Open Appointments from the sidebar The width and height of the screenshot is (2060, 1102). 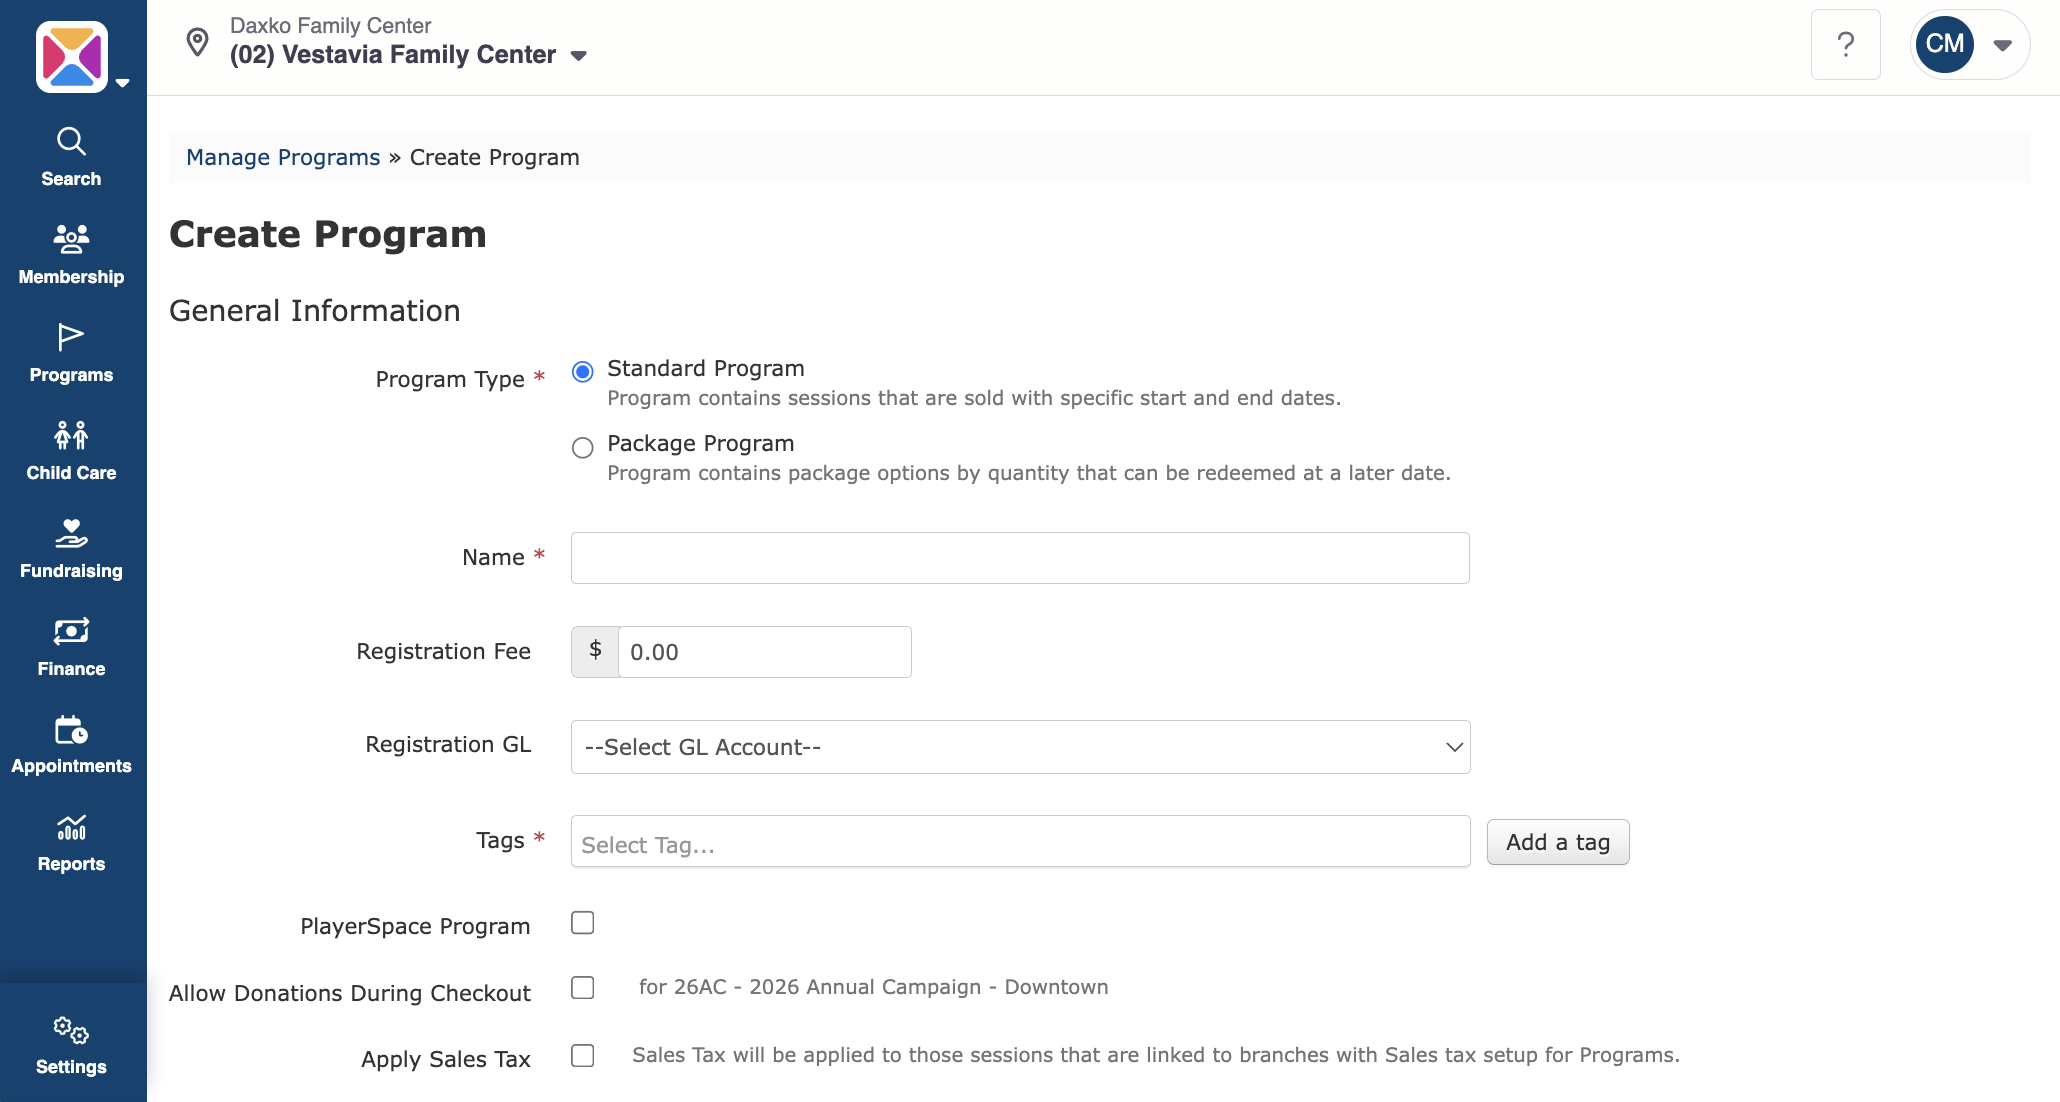click(x=71, y=744)
